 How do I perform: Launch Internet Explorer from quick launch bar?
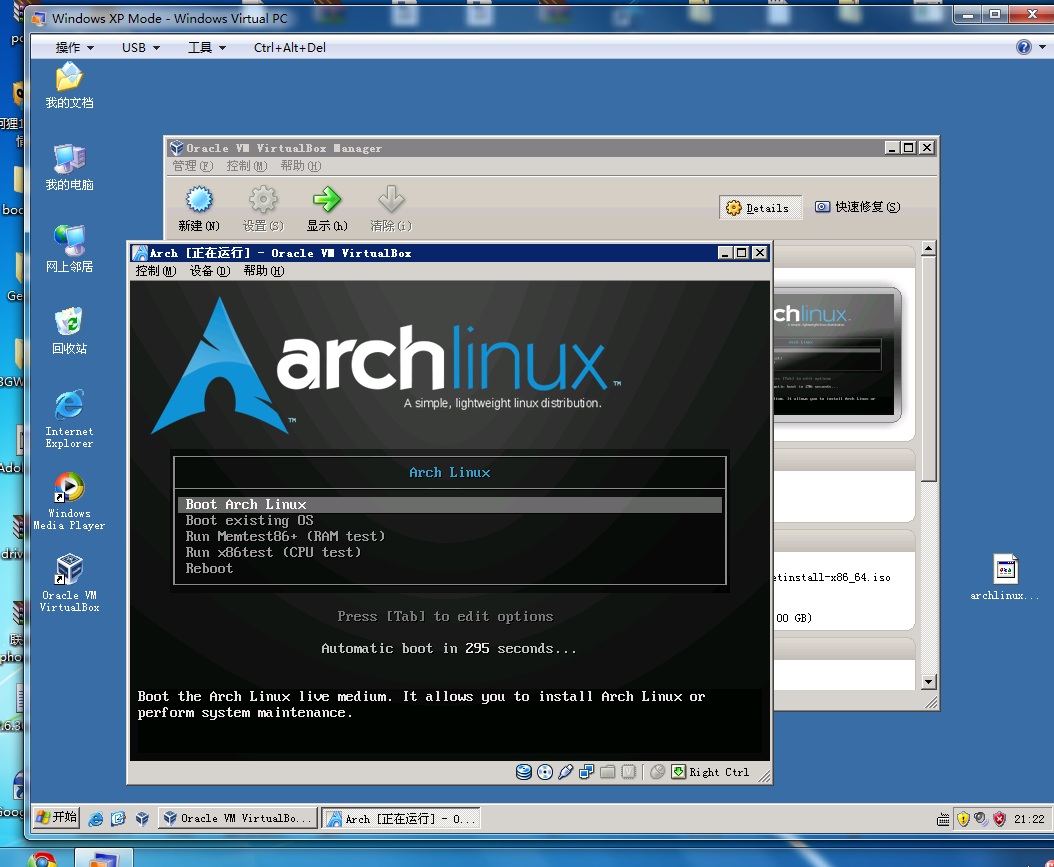[95, 819]
